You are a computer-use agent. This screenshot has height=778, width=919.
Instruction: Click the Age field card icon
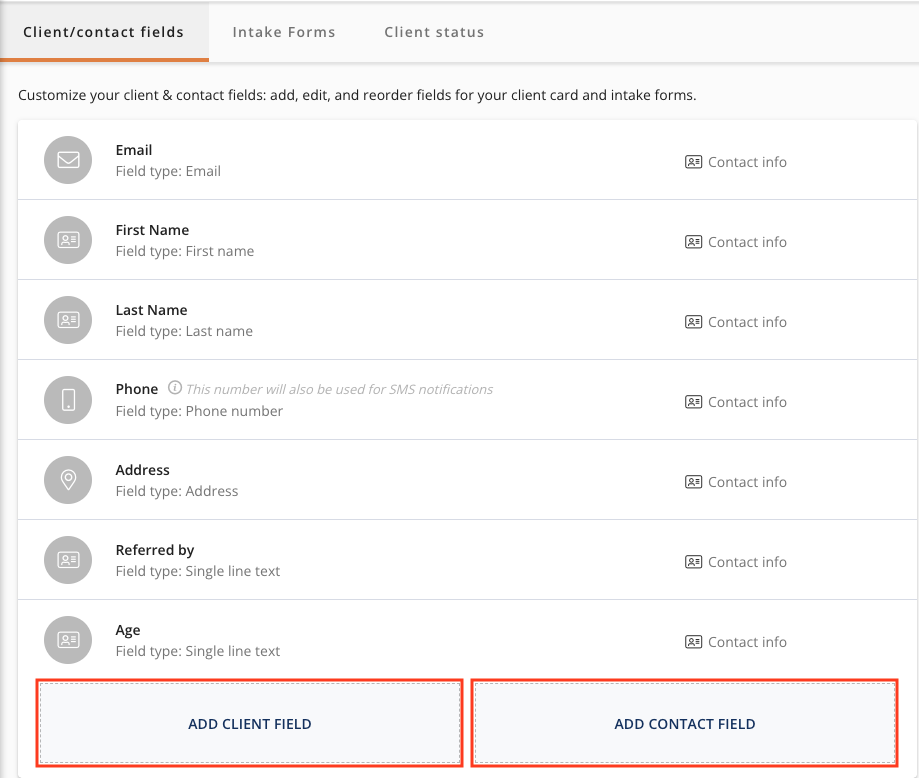(68, 640)
